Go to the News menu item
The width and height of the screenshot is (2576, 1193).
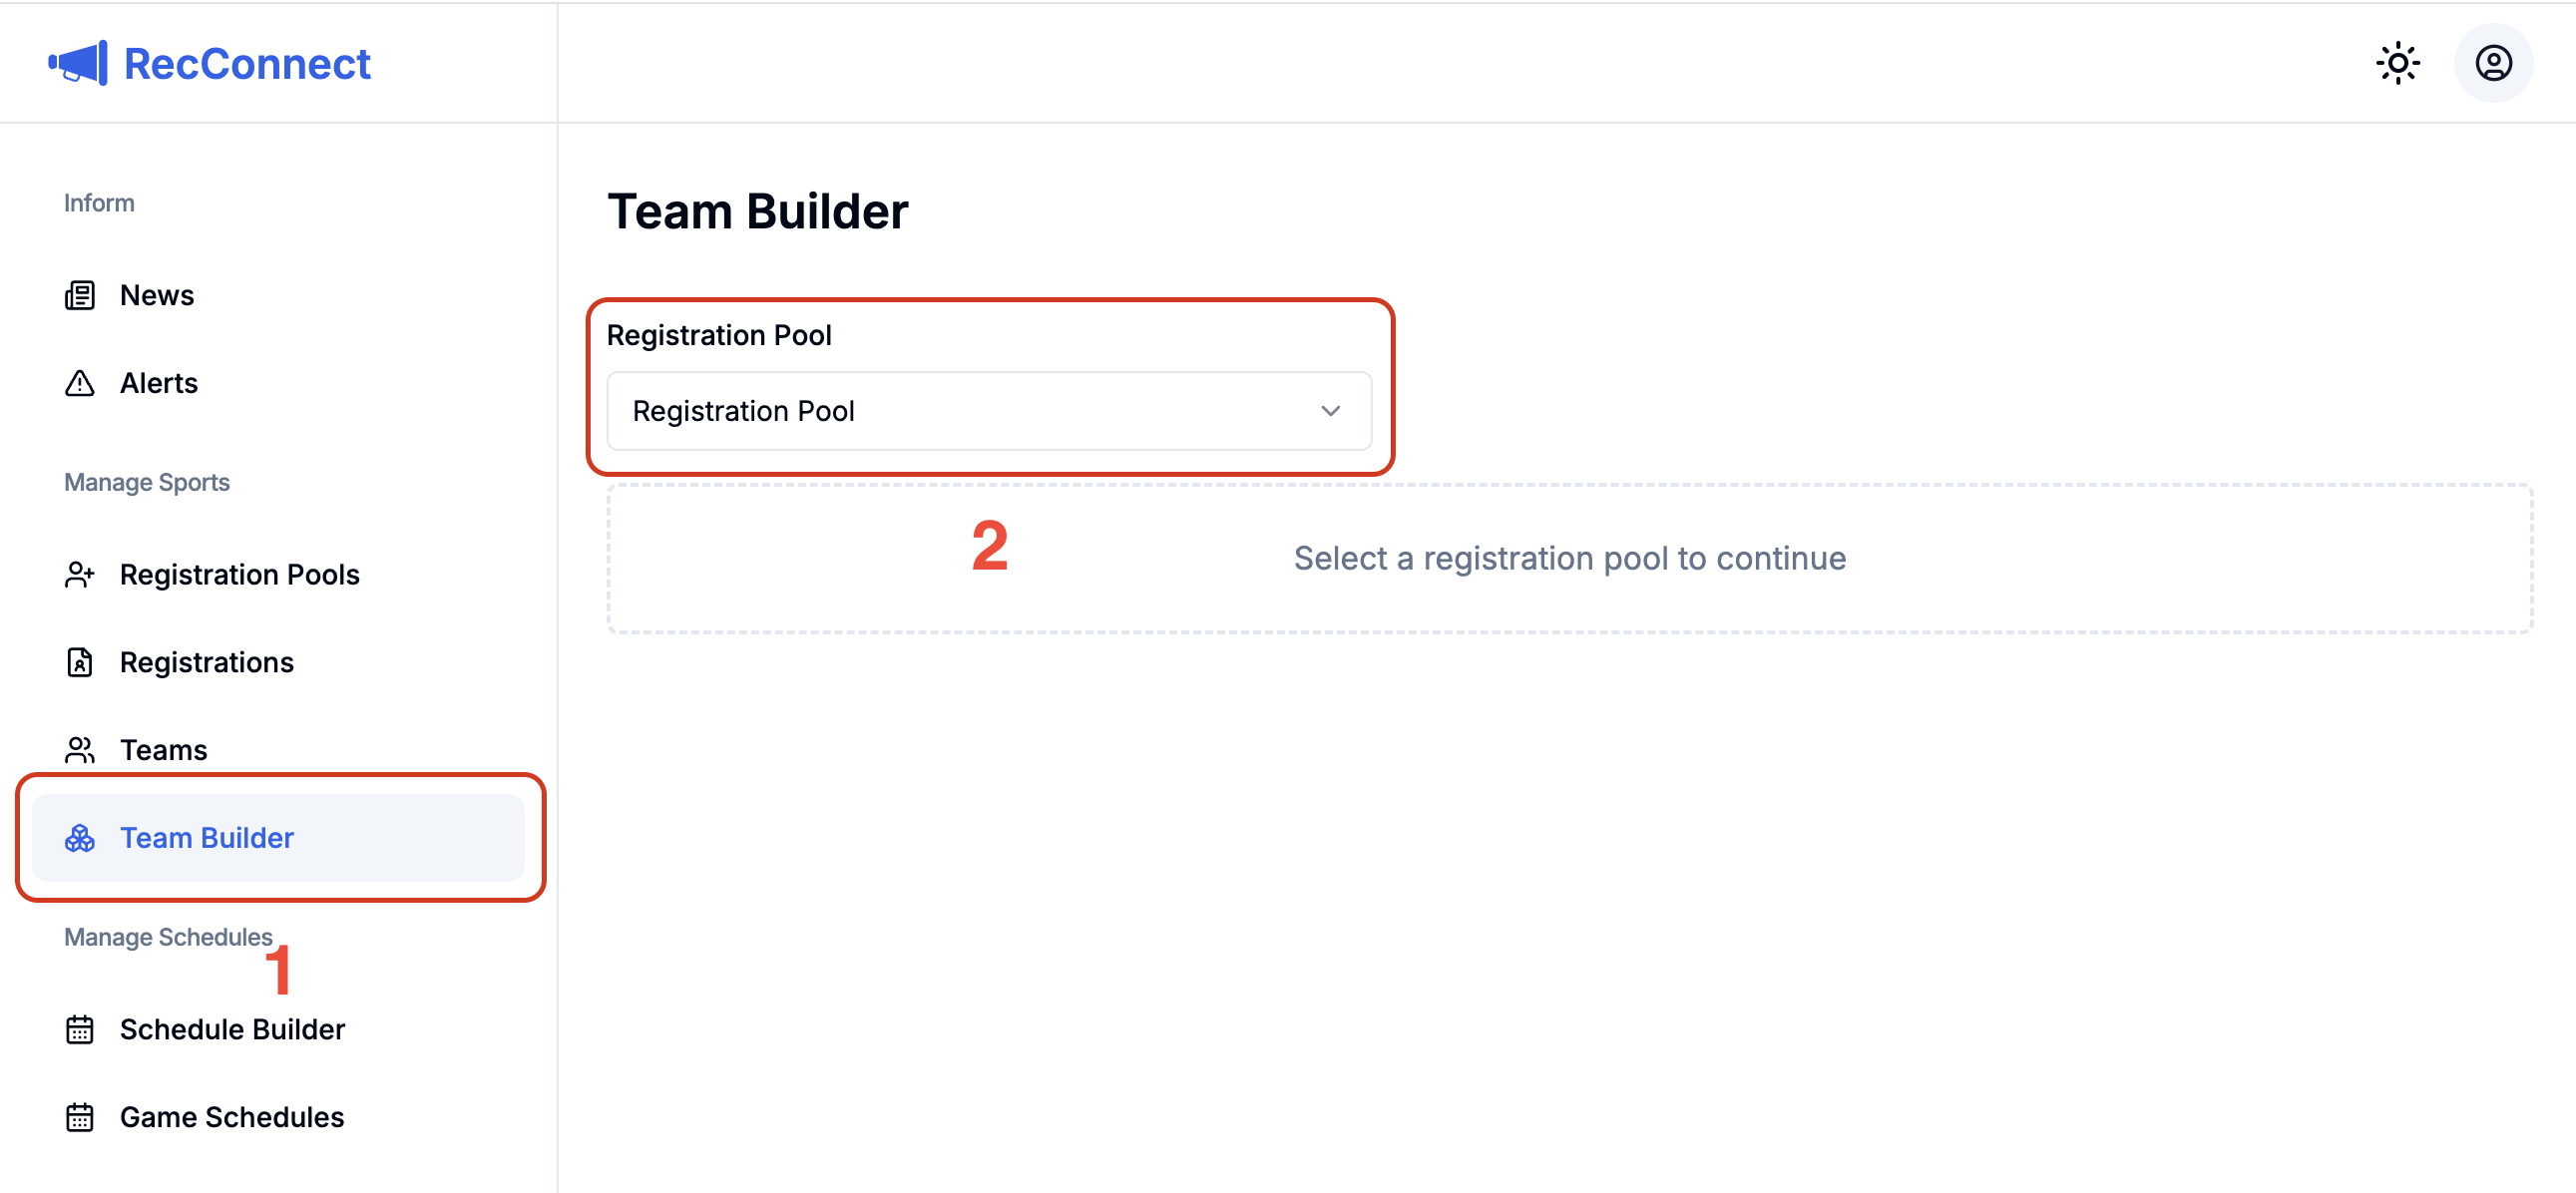click(157, 295)
